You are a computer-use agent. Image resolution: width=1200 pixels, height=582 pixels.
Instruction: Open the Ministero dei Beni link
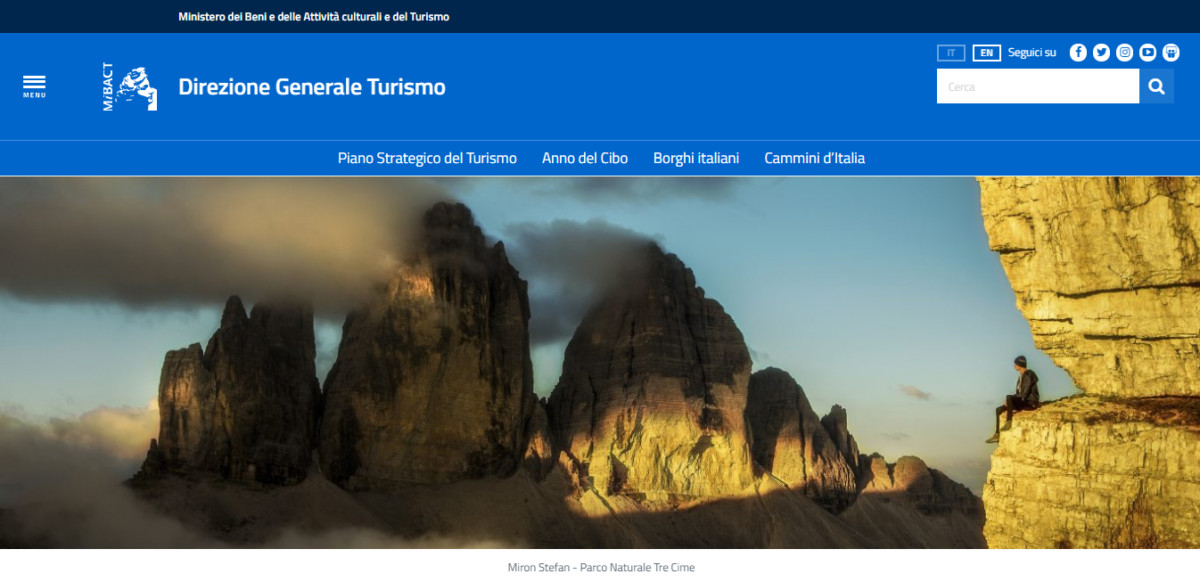tap(313, 17)
